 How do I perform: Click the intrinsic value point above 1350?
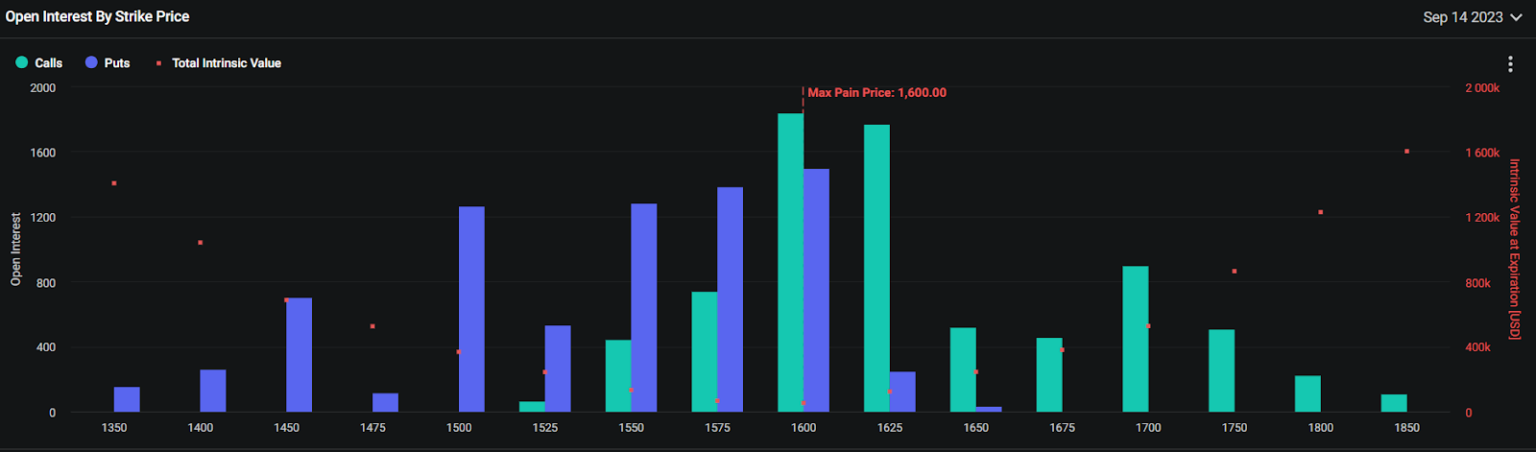(114, 183)
